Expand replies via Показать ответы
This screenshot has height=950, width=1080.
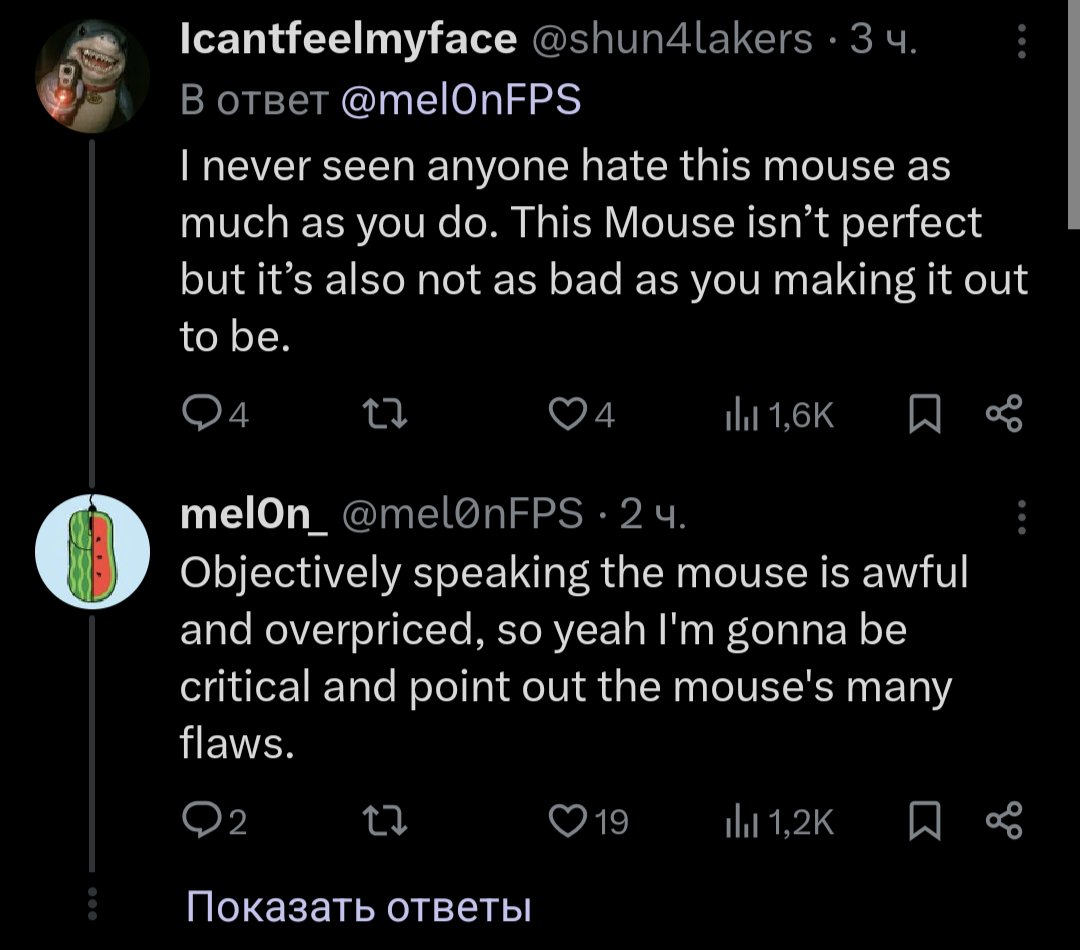(358, 906)
